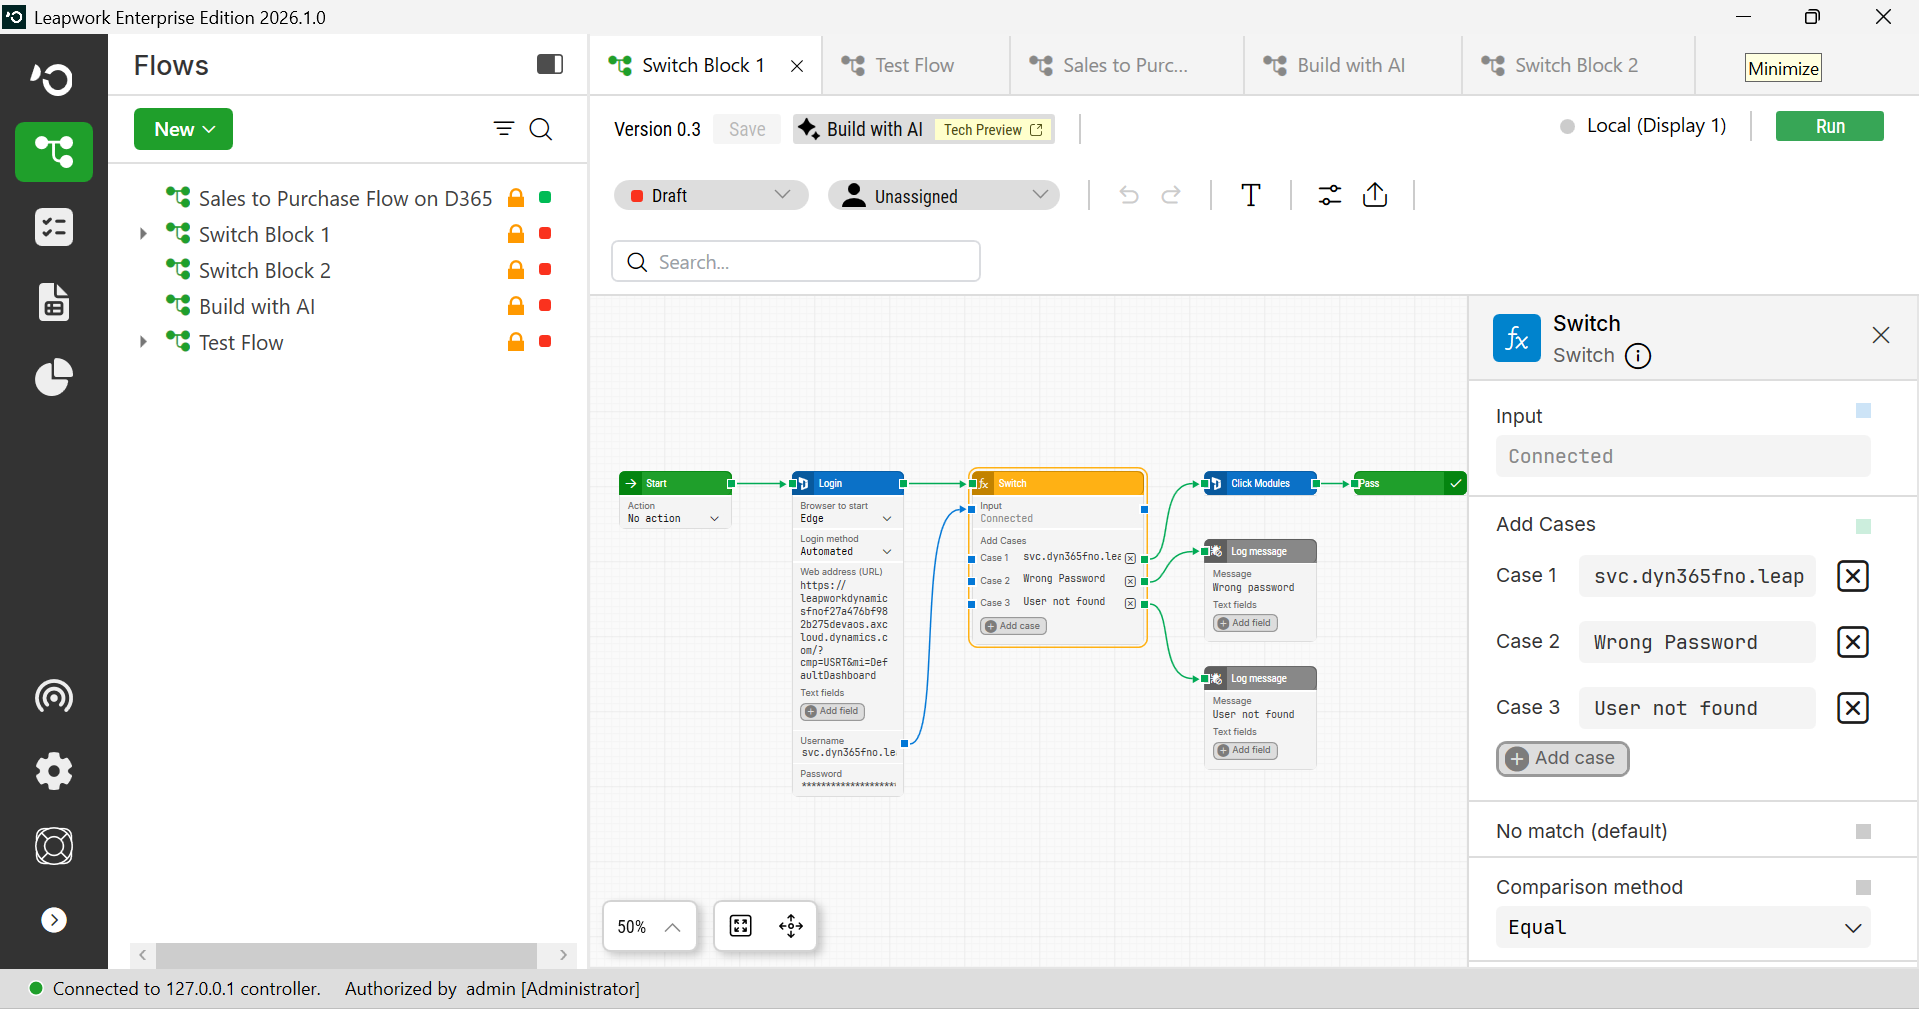Screen dimensions: 1919x1009
Task: Click the No match (default) connector square
Action: point(1863,831)
